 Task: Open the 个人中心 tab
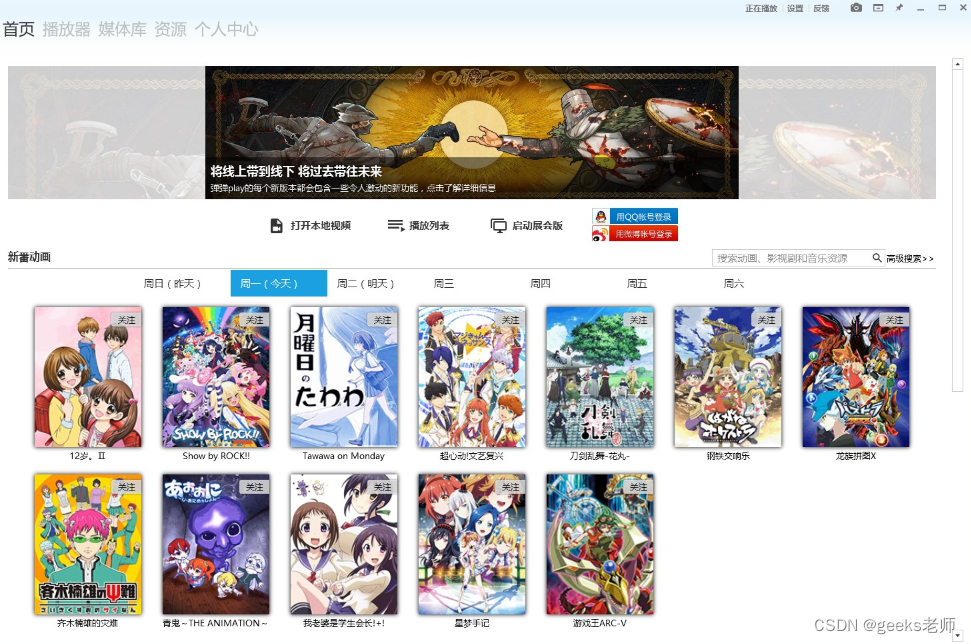[226, 29]
